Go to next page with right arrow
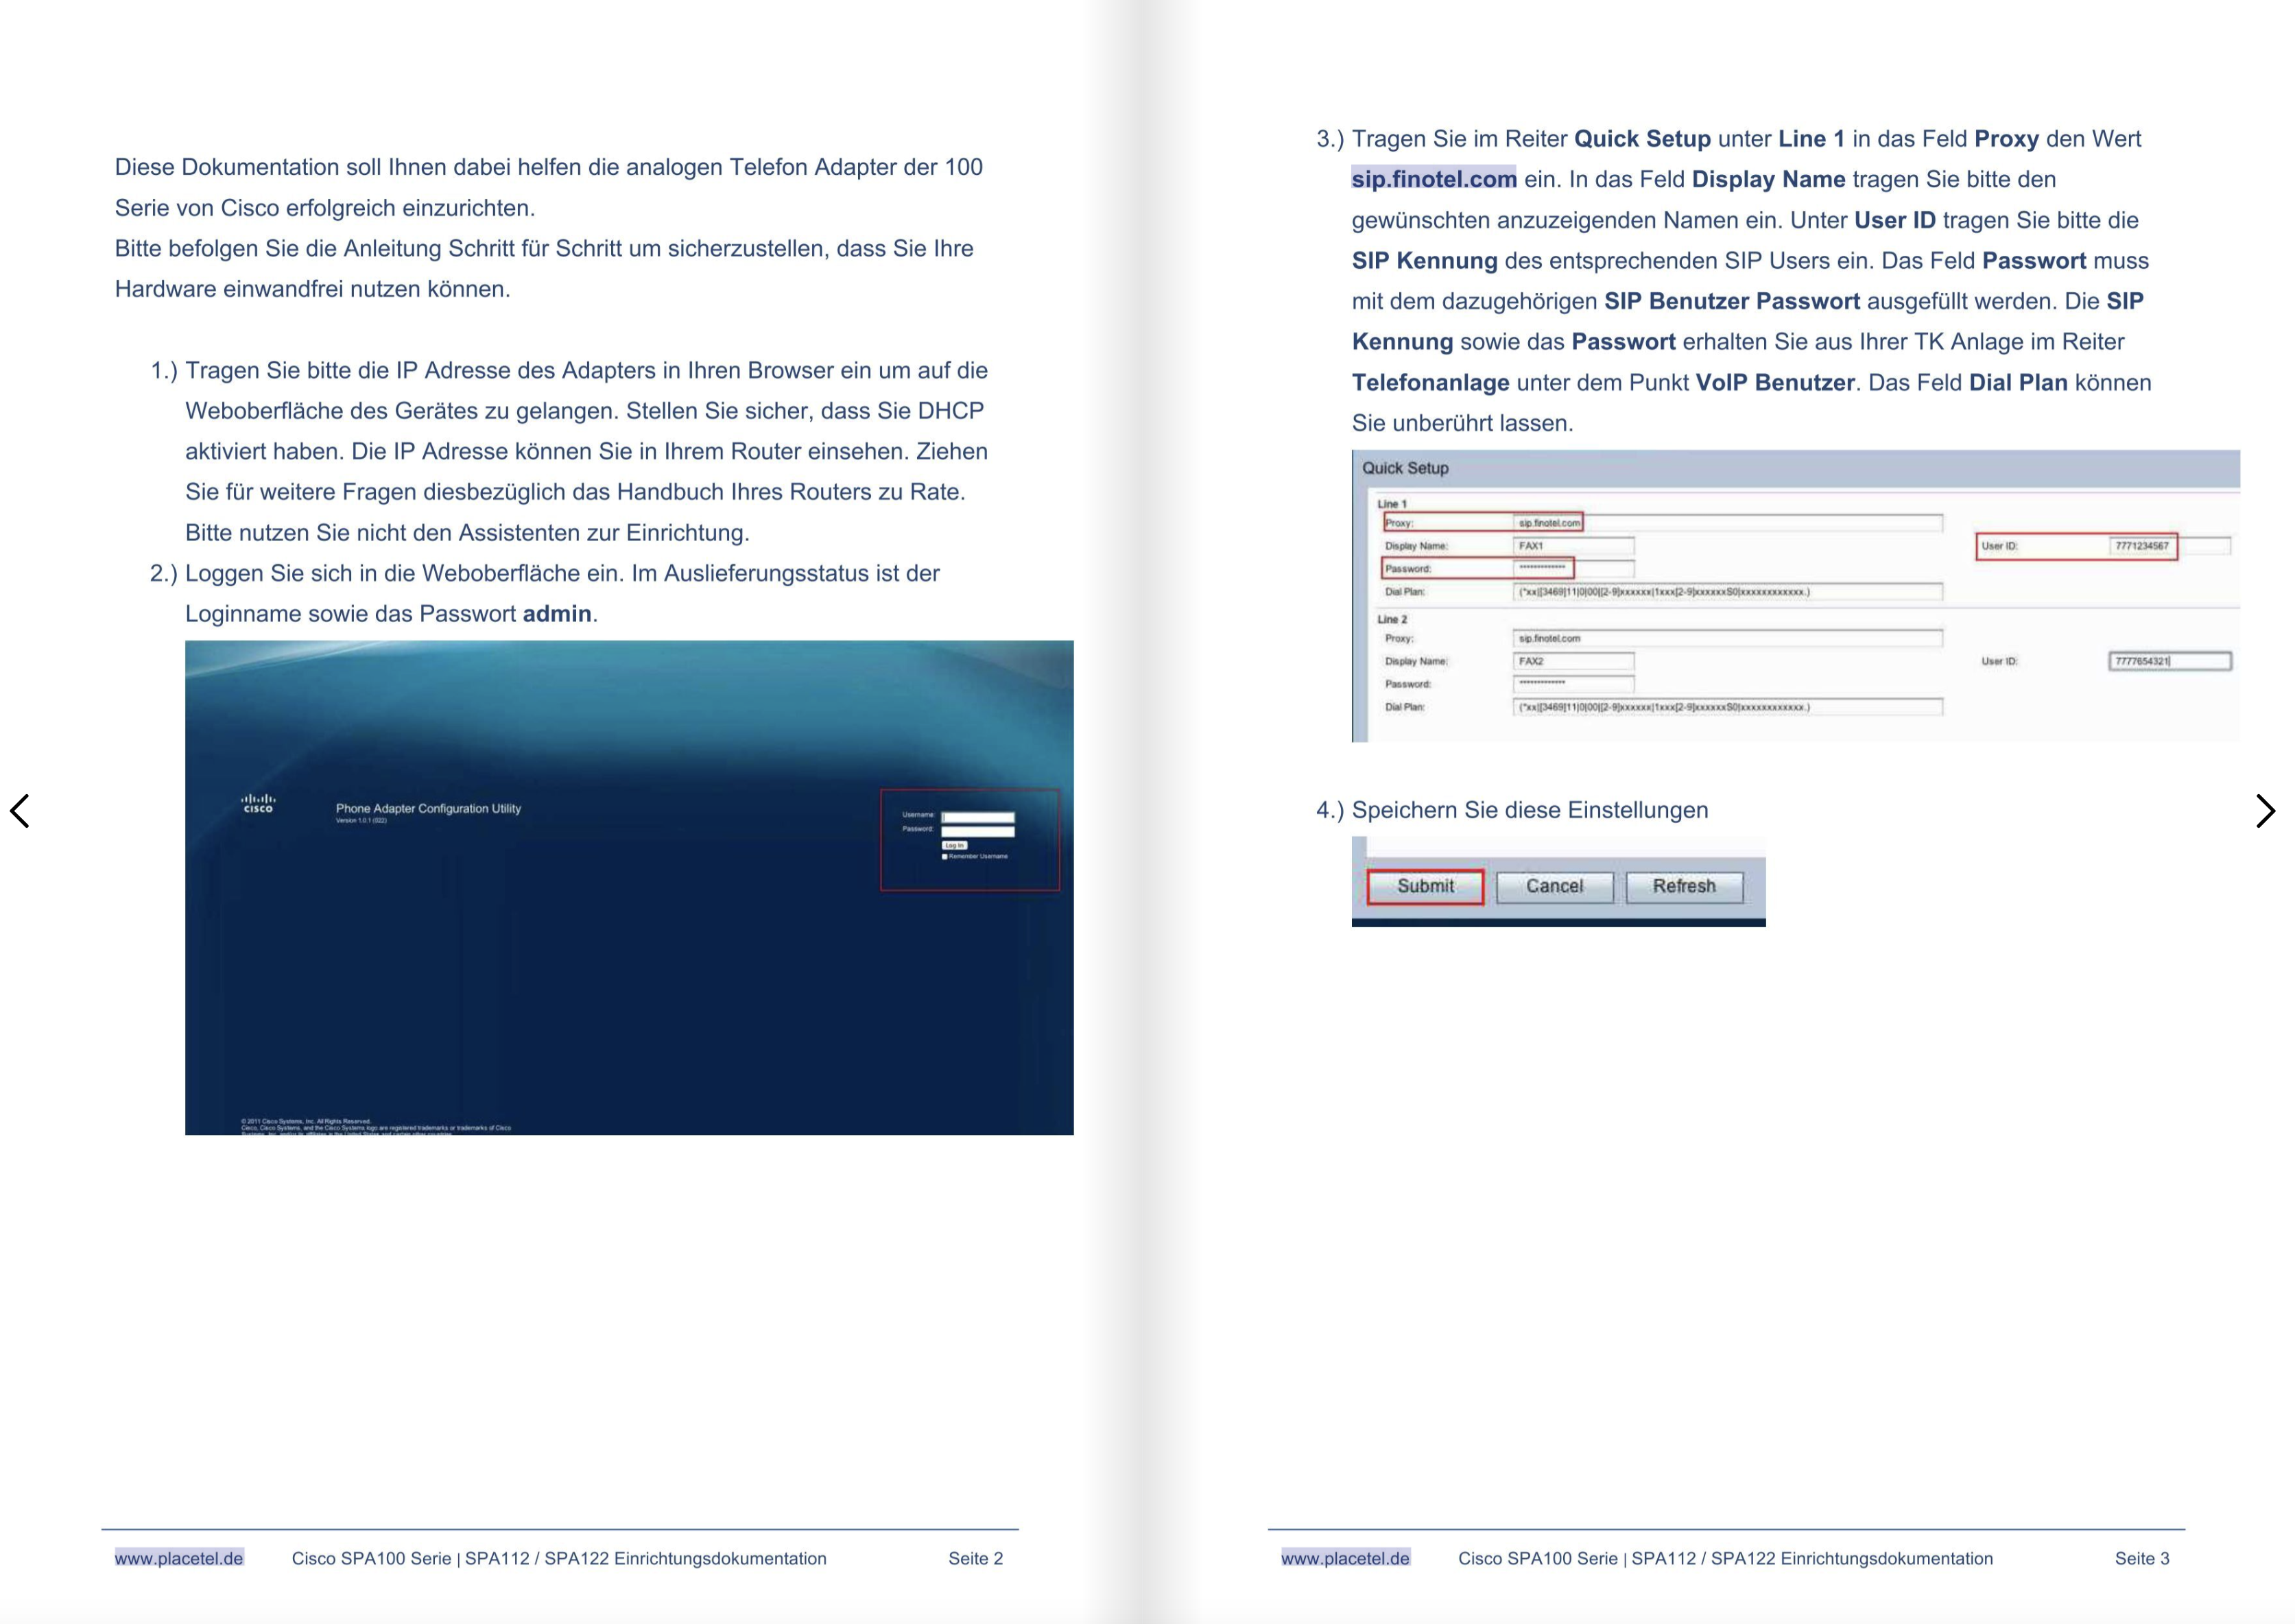The width and height of the screenshot is (2295, 1624). pyautogui.click(x=2266, y=810)
